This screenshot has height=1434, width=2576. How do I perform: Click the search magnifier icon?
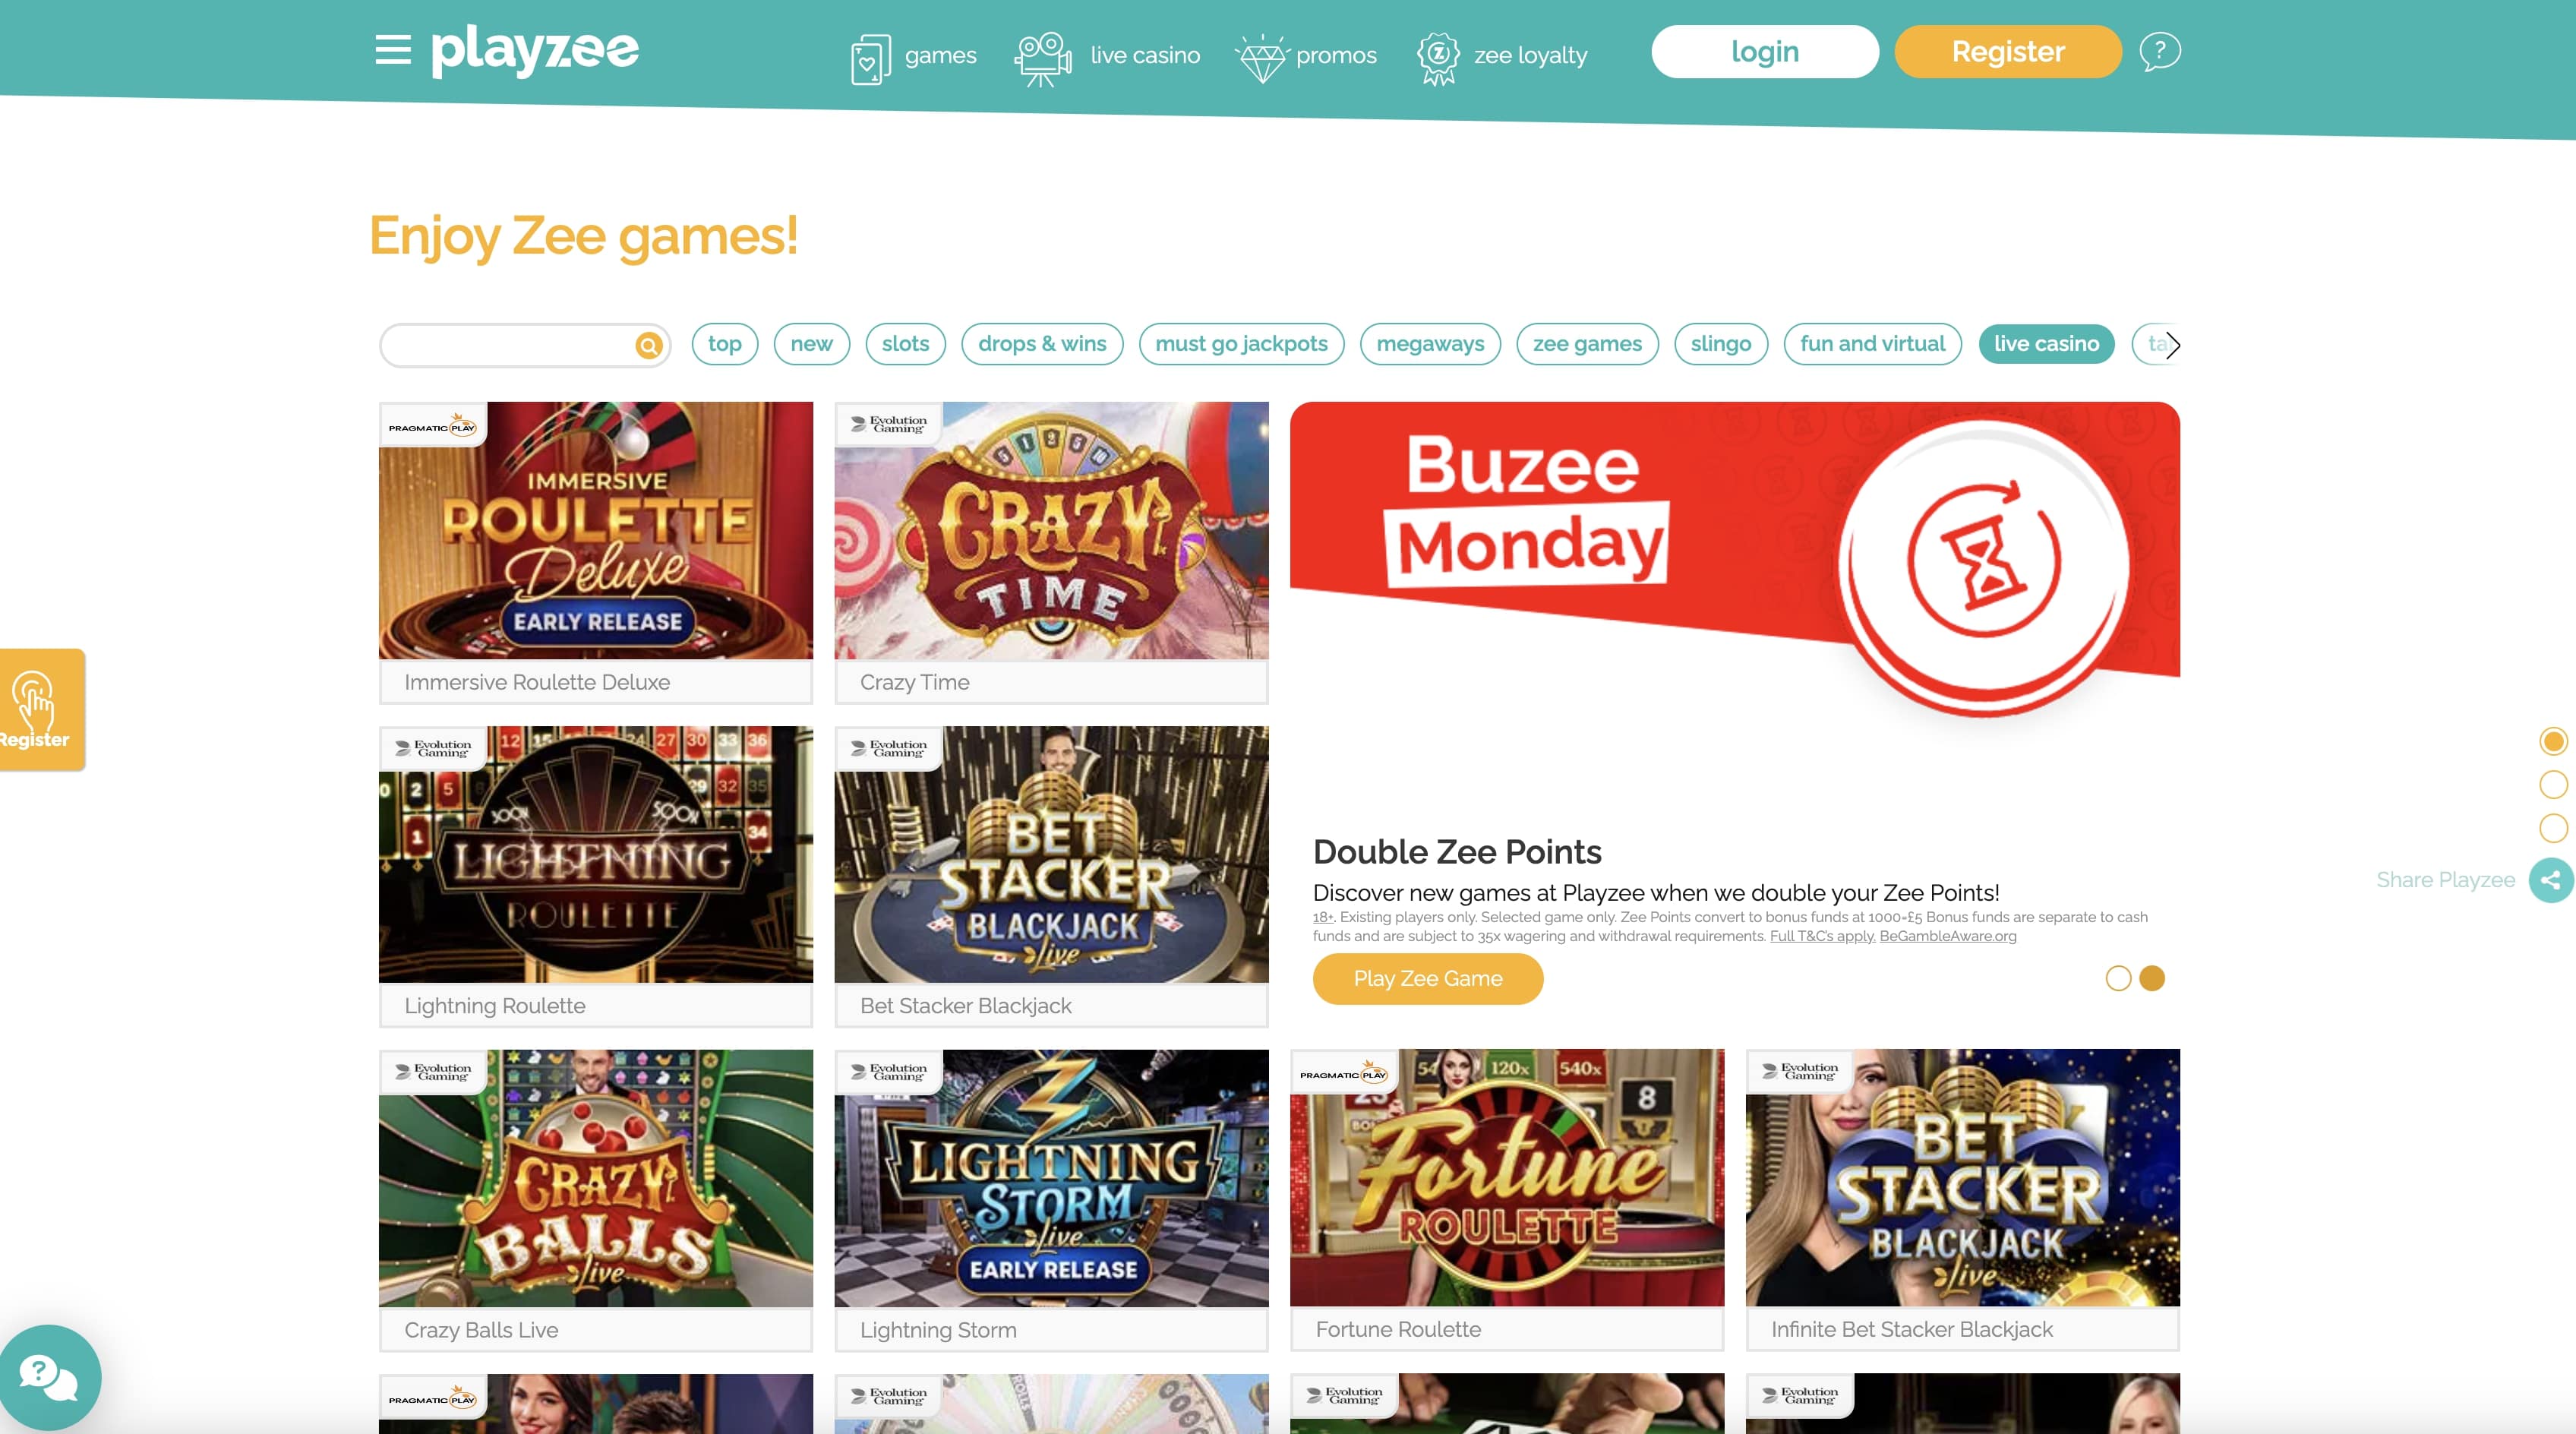pyautogui.click(x=649, y=345)
